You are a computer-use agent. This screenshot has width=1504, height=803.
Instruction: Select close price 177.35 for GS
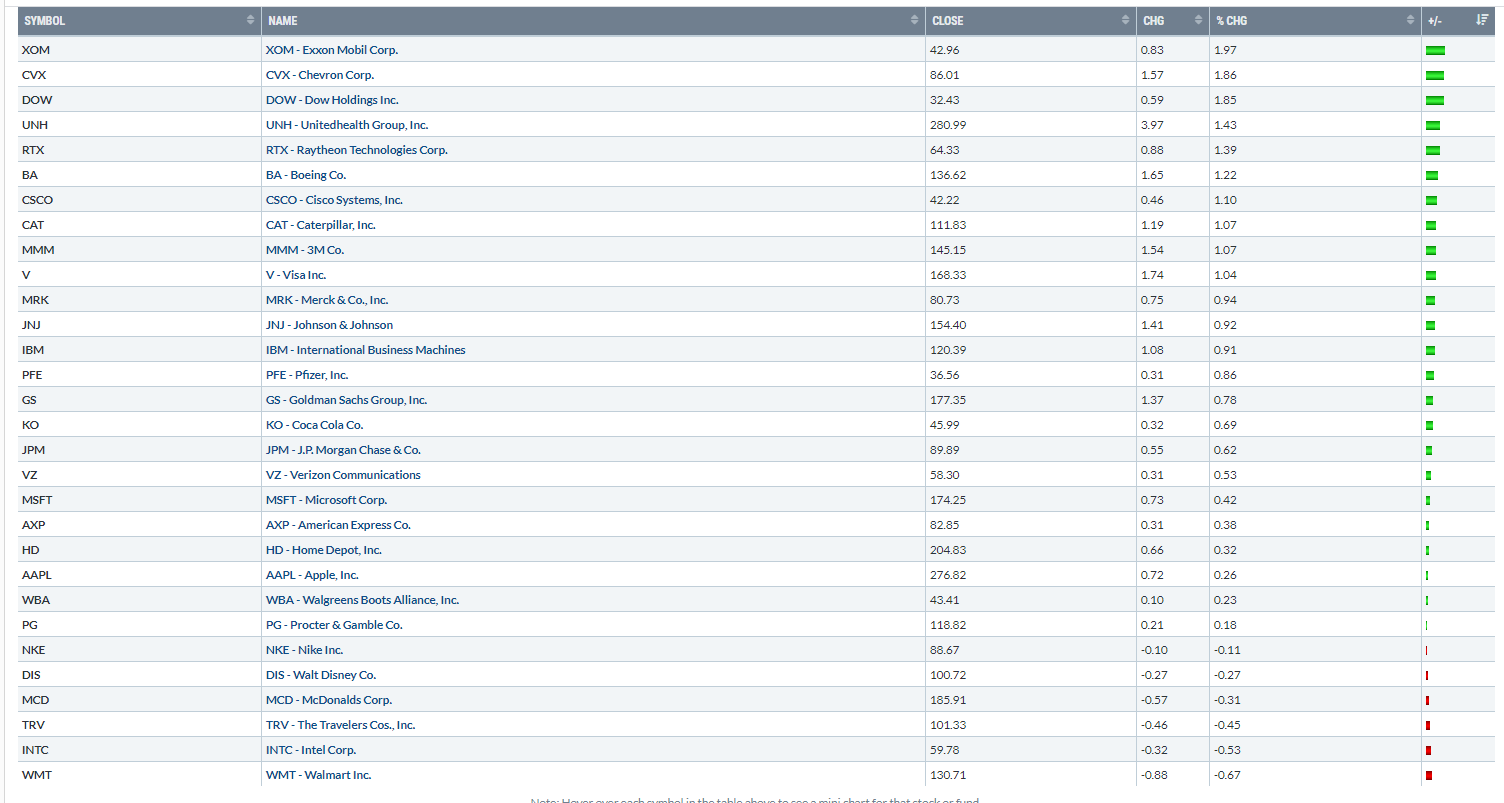pyautogui.click(x=948, y=400)
